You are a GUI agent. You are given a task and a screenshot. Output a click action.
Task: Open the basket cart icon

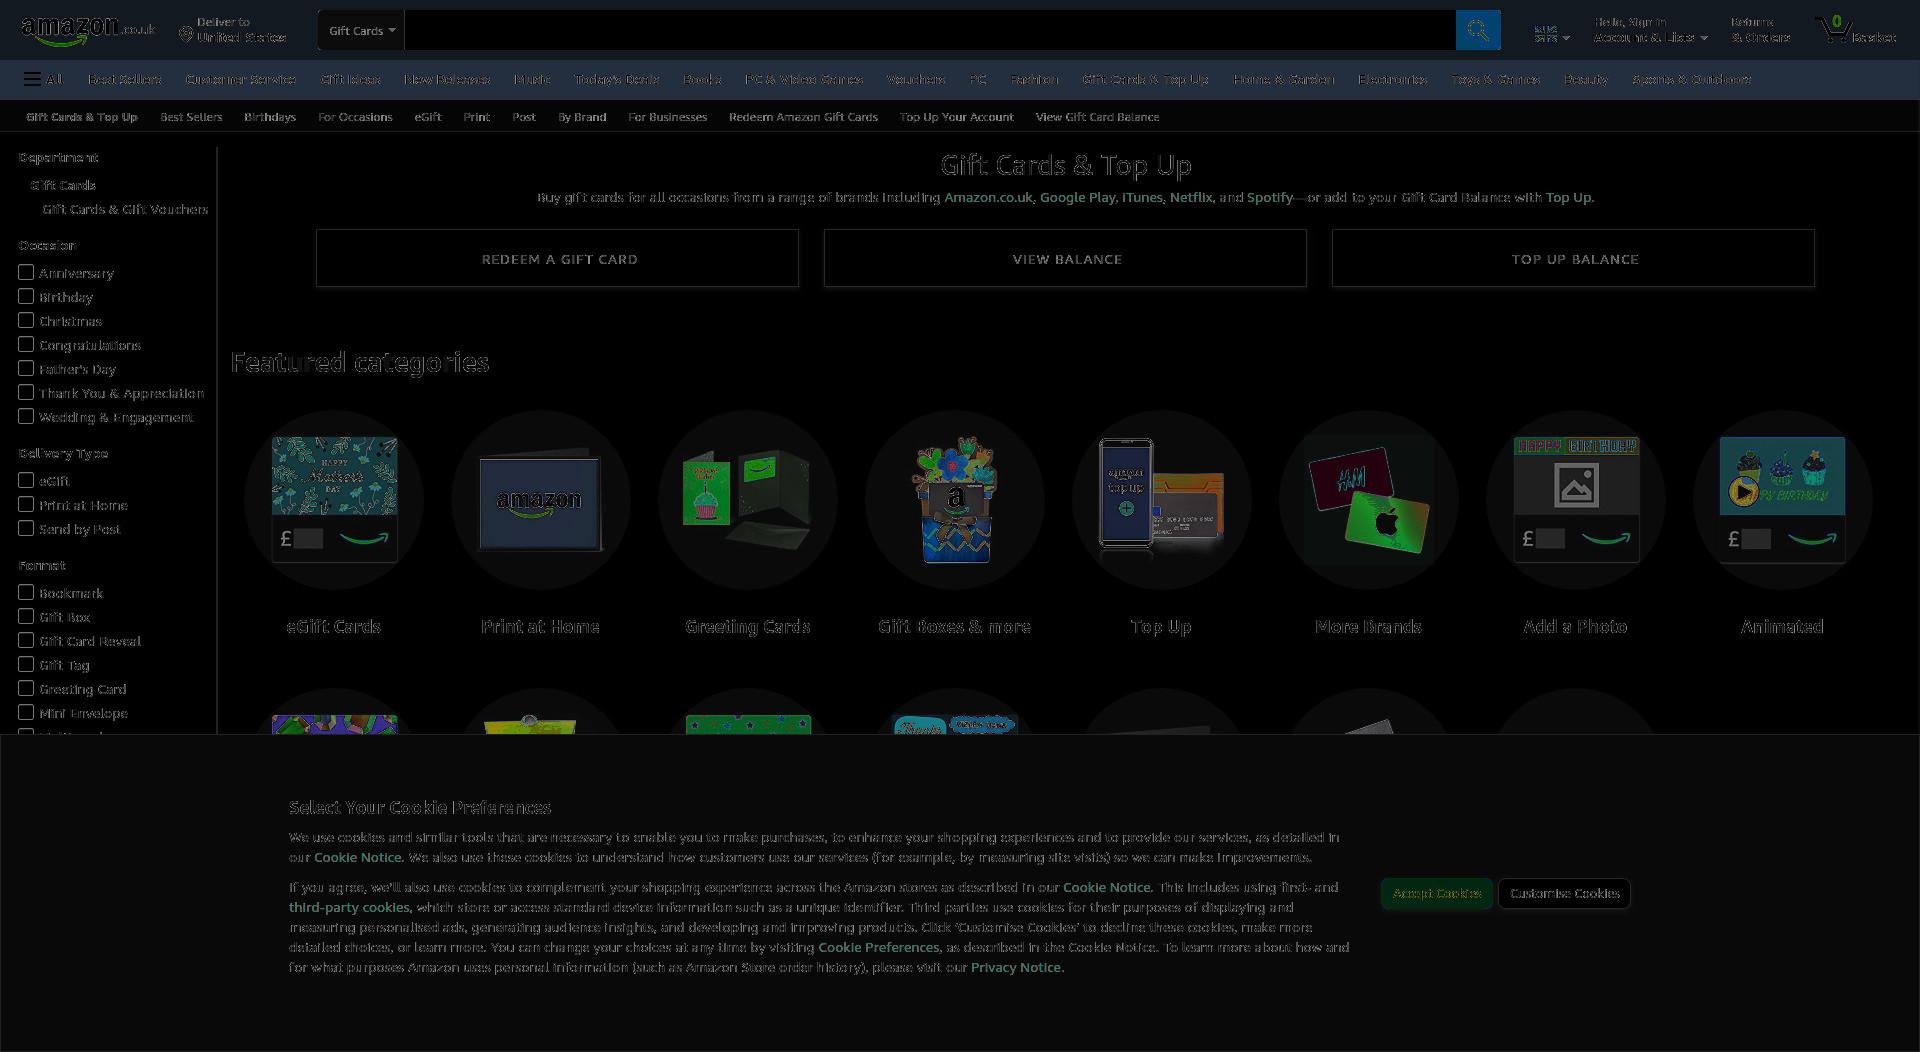[x=1855, y=30]
